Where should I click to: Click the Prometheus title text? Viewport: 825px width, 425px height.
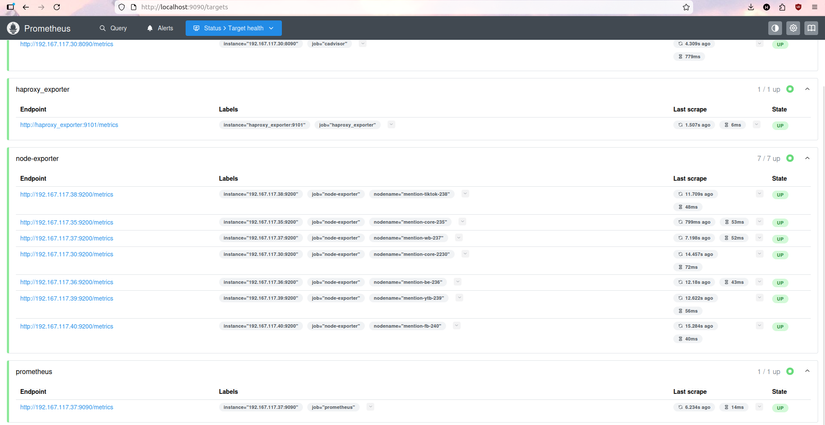tap(47, 28)
